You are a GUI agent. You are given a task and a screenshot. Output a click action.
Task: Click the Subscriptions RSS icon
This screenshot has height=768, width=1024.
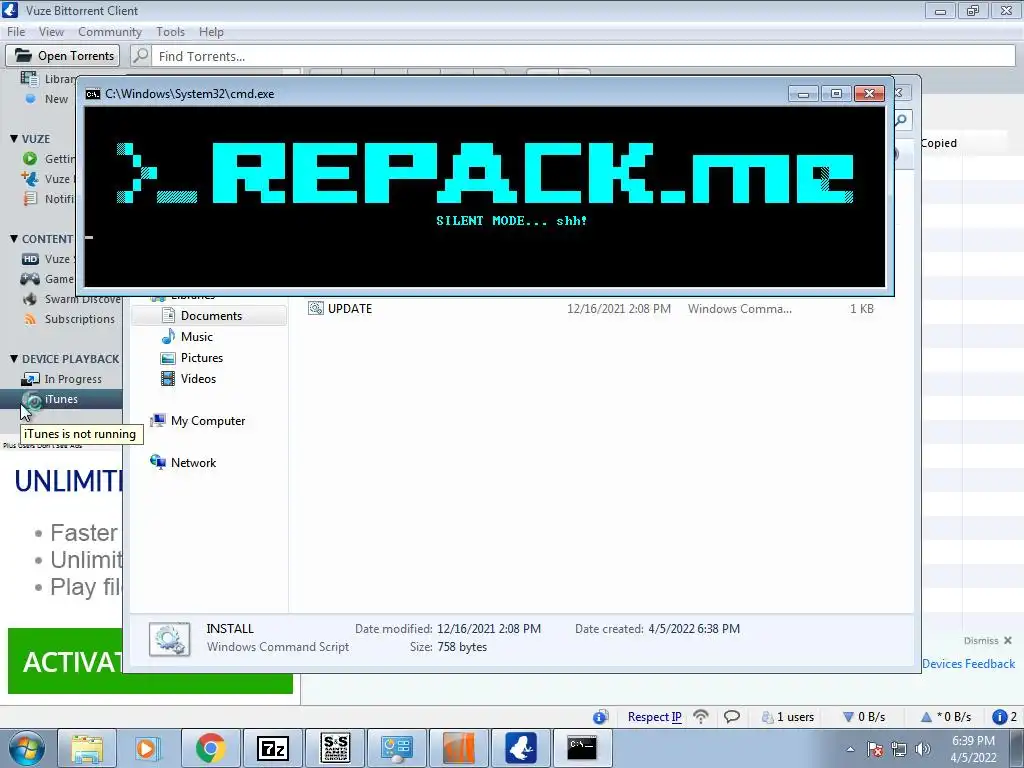(x=30, y=319)
